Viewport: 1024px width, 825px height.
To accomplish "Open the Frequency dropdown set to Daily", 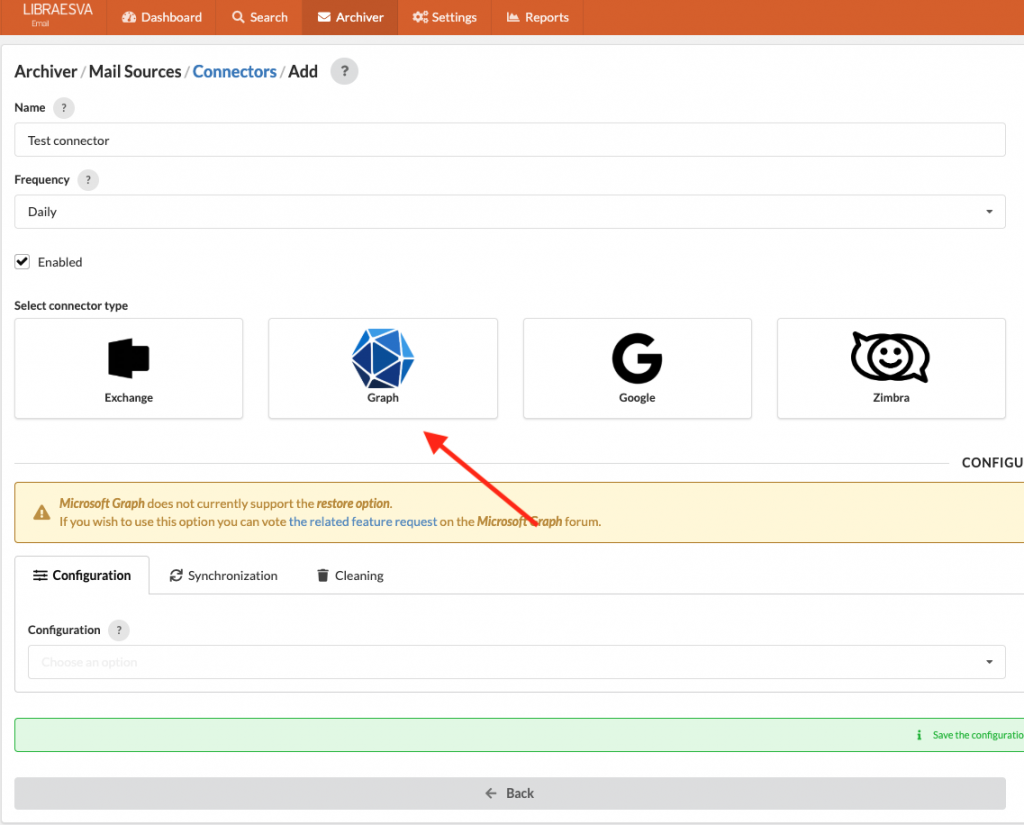I will click(x=509, y=212).
